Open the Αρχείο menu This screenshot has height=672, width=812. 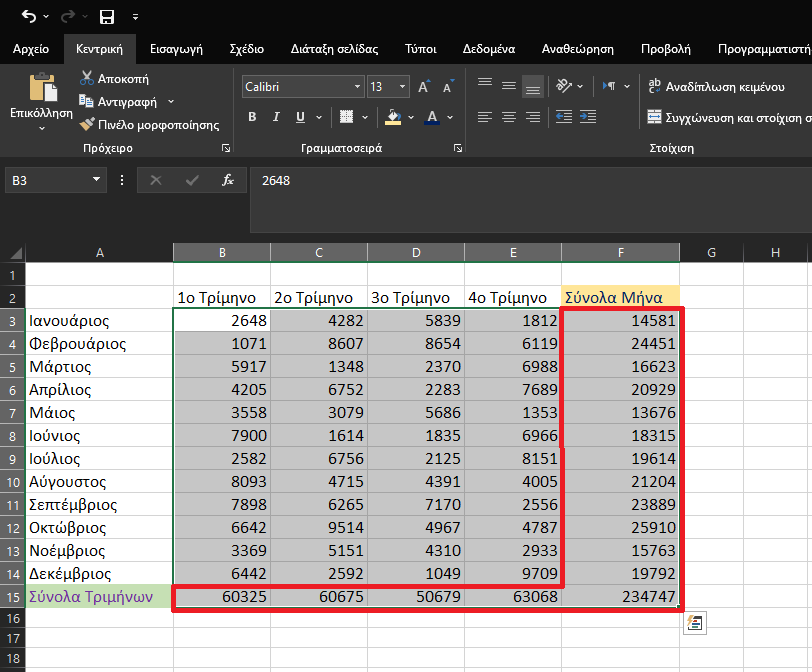33,48
